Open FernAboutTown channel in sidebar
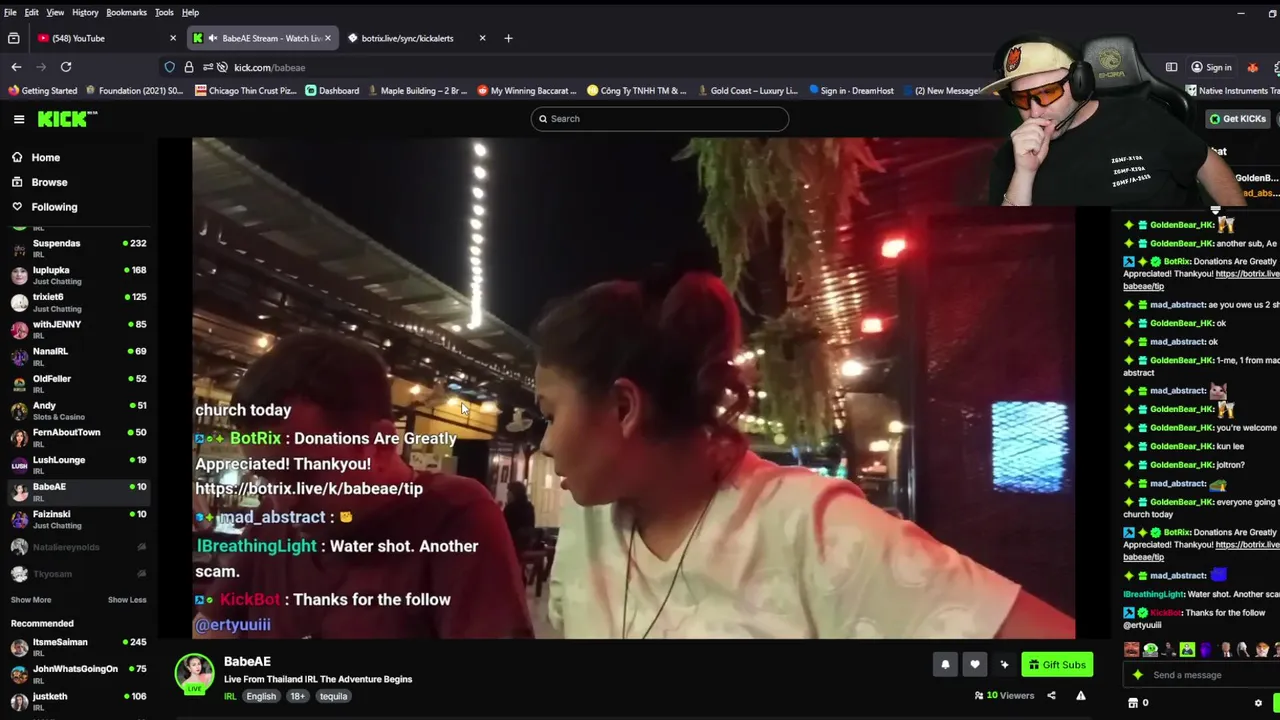The width and height of the screenshot is (1280, 720). pyautogui.click(x=78, y=437)
